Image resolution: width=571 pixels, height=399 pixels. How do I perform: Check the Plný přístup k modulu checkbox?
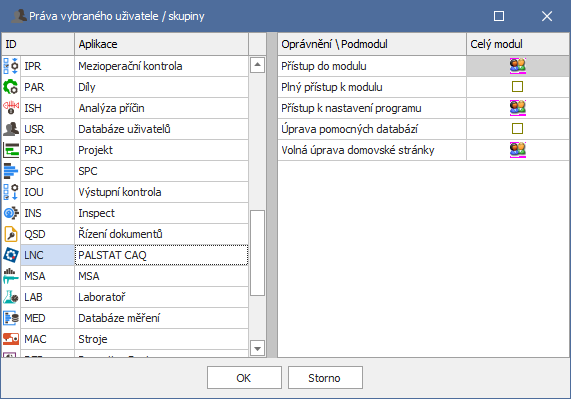coord(517,87)
